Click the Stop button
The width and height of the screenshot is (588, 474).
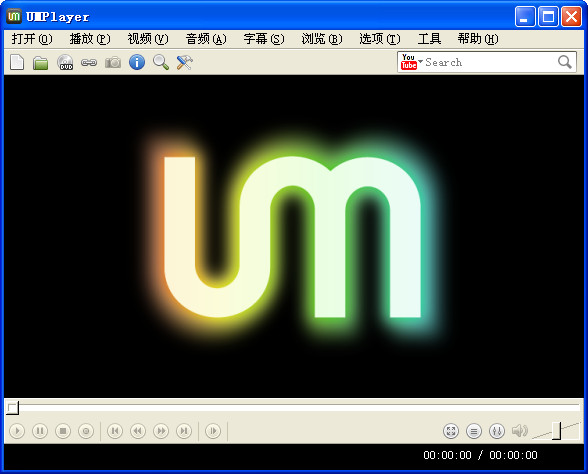[63, 431]
